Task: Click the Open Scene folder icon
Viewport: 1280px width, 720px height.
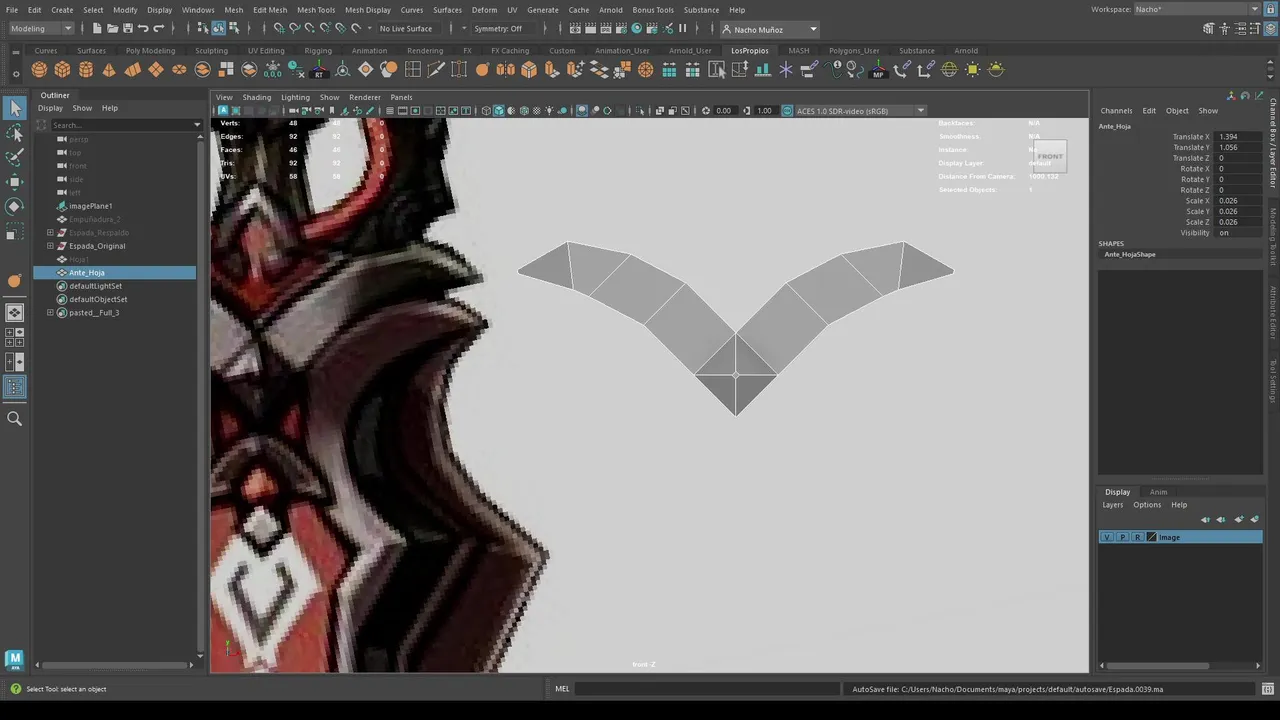Action: [112, 28]
